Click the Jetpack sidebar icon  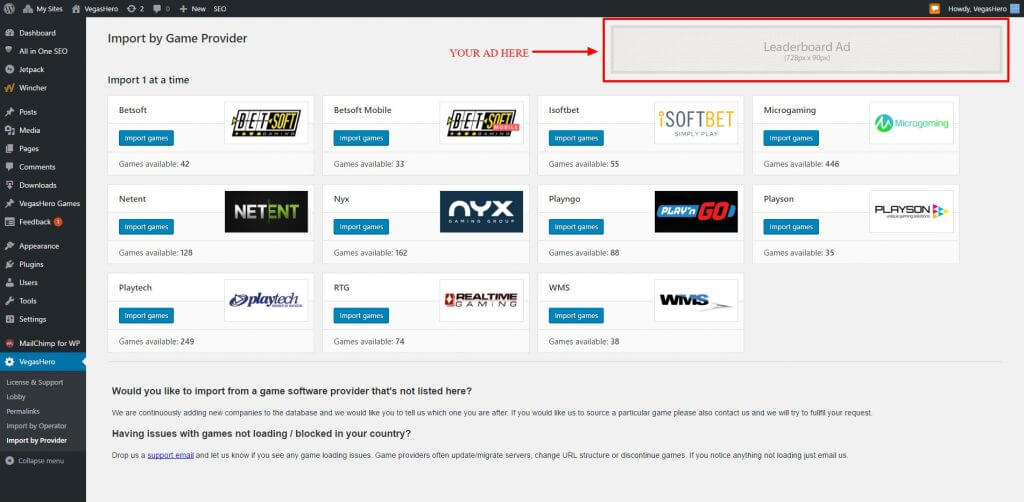pyautogui.click(x=9, y=69)
